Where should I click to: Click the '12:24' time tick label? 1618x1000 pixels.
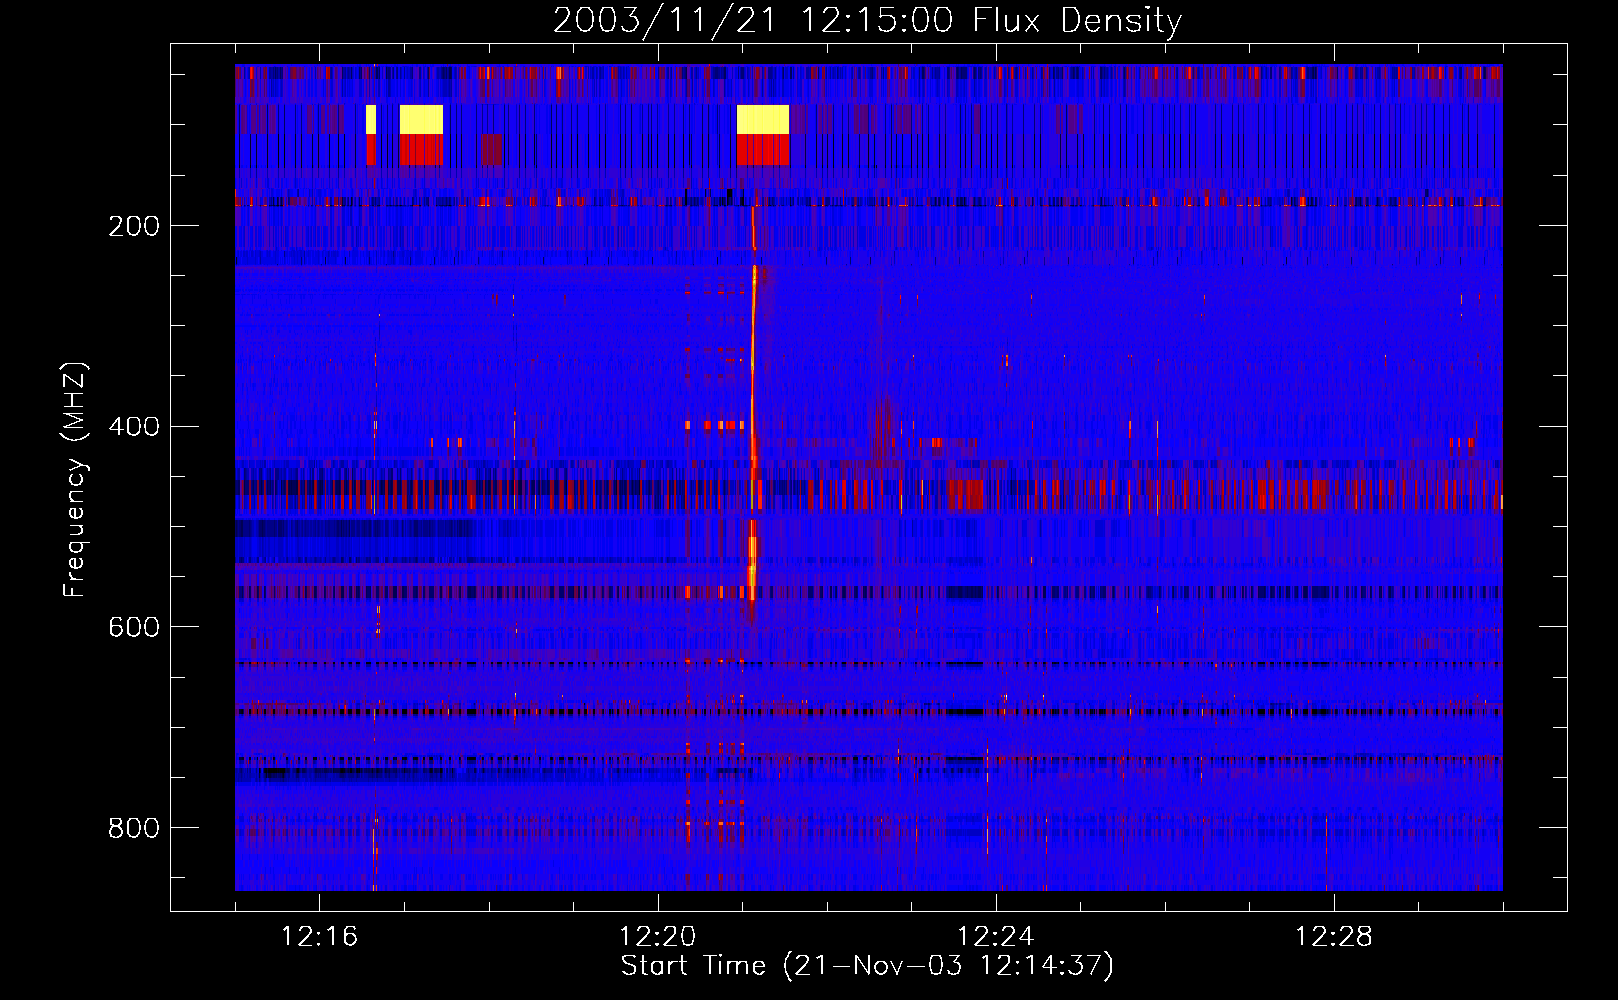coord(995,936)
